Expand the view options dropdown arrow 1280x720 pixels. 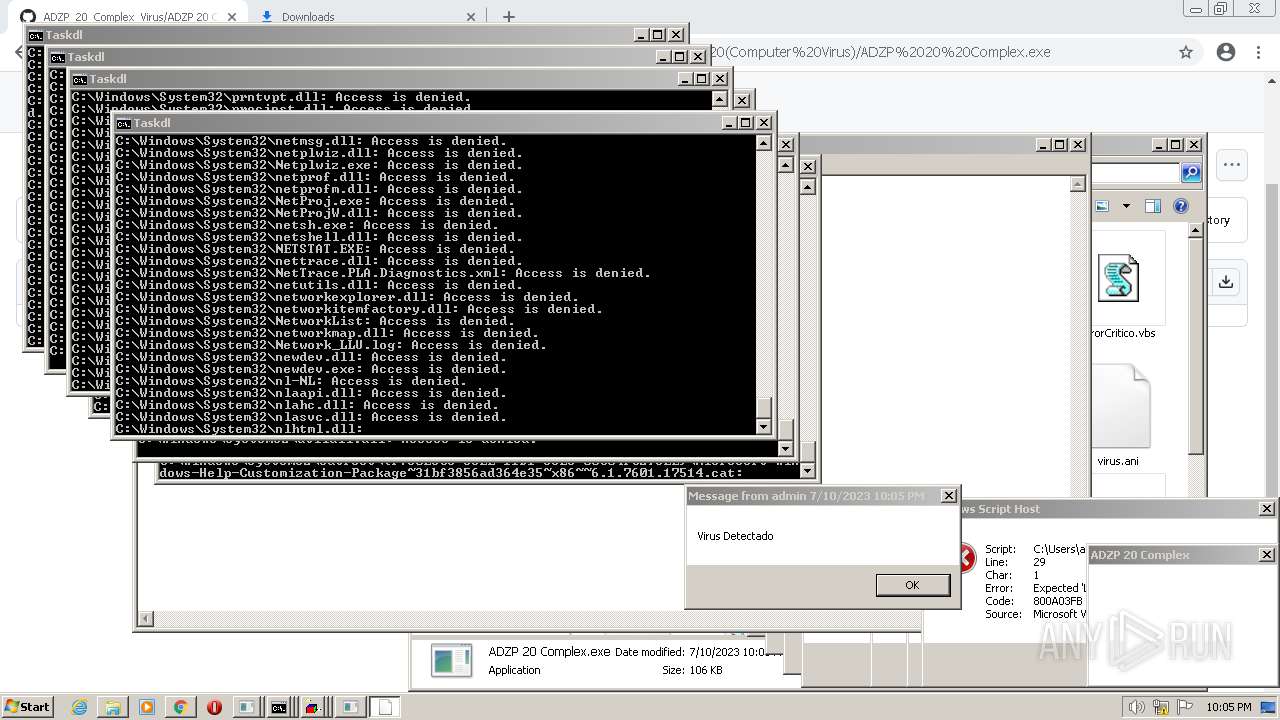(1126, 206)
